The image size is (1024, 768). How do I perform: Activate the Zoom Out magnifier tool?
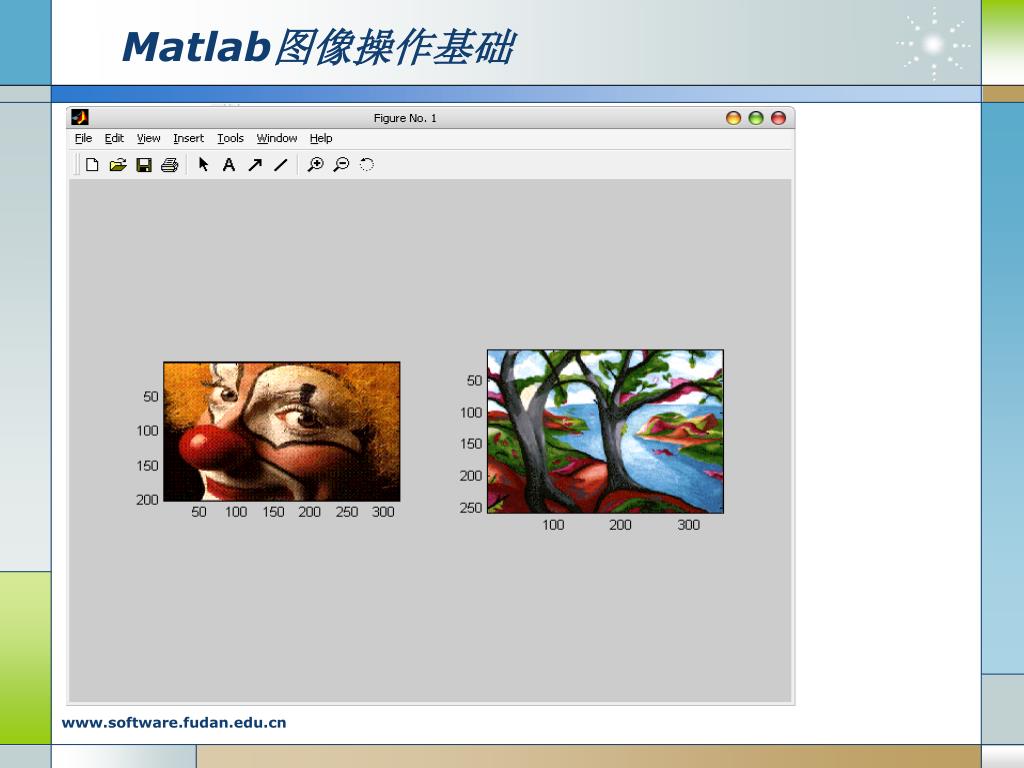point(341,165)
